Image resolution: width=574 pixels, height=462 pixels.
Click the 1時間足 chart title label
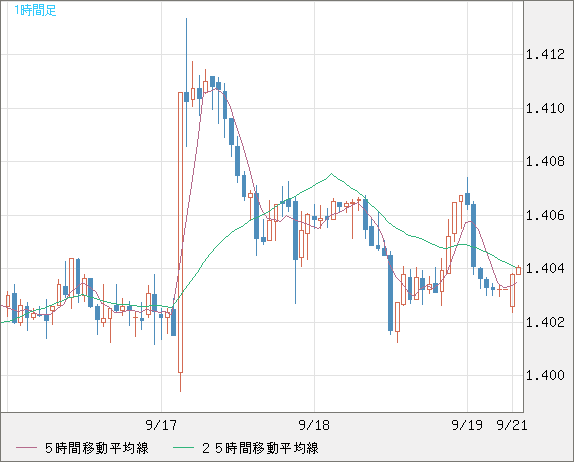(x=35, y=10)
